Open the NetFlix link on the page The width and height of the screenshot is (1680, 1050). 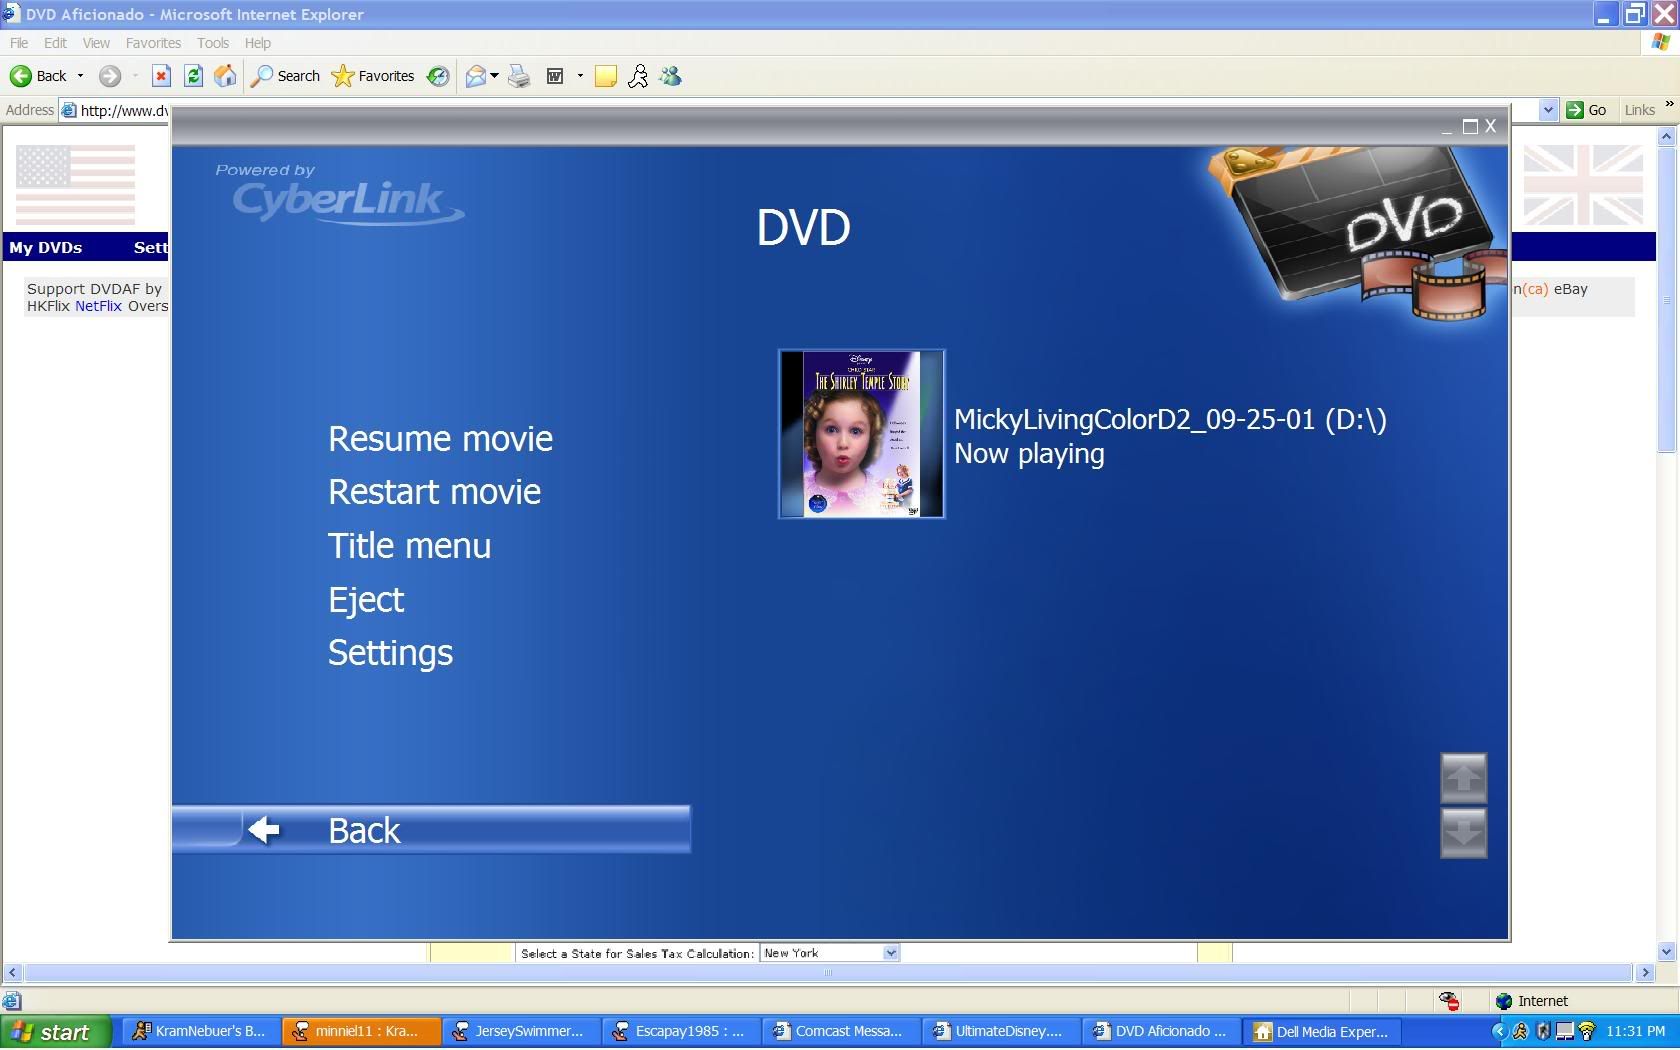click(x=98, y=306)
